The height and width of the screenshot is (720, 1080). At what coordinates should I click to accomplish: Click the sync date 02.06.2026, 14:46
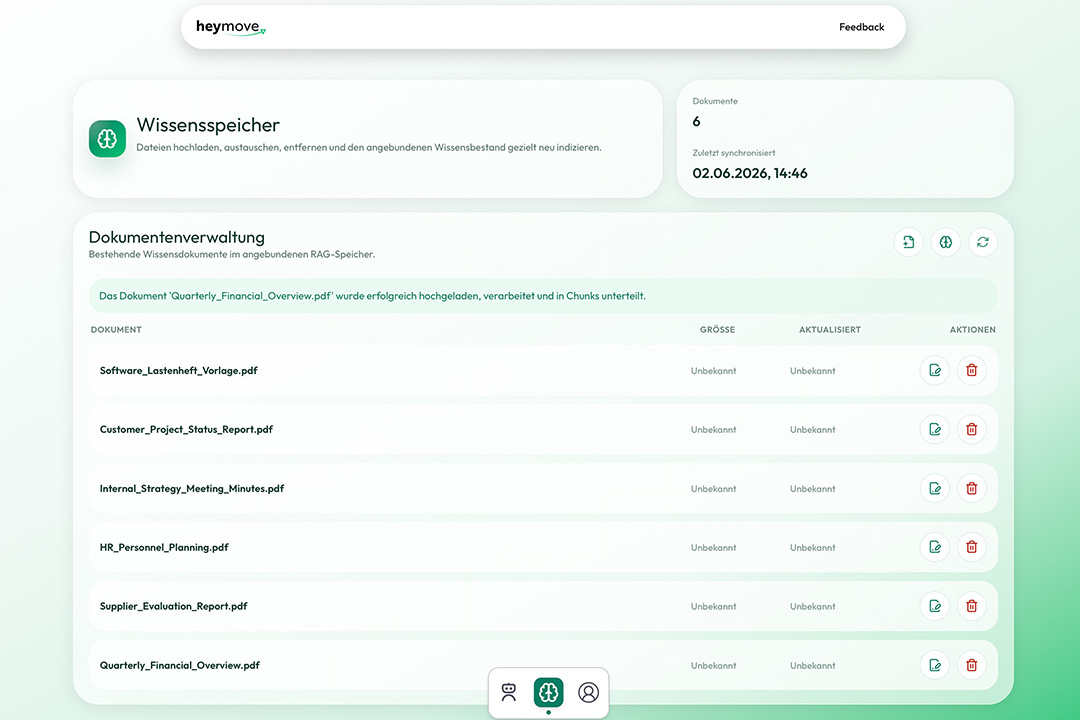click(x=749, y=173)
